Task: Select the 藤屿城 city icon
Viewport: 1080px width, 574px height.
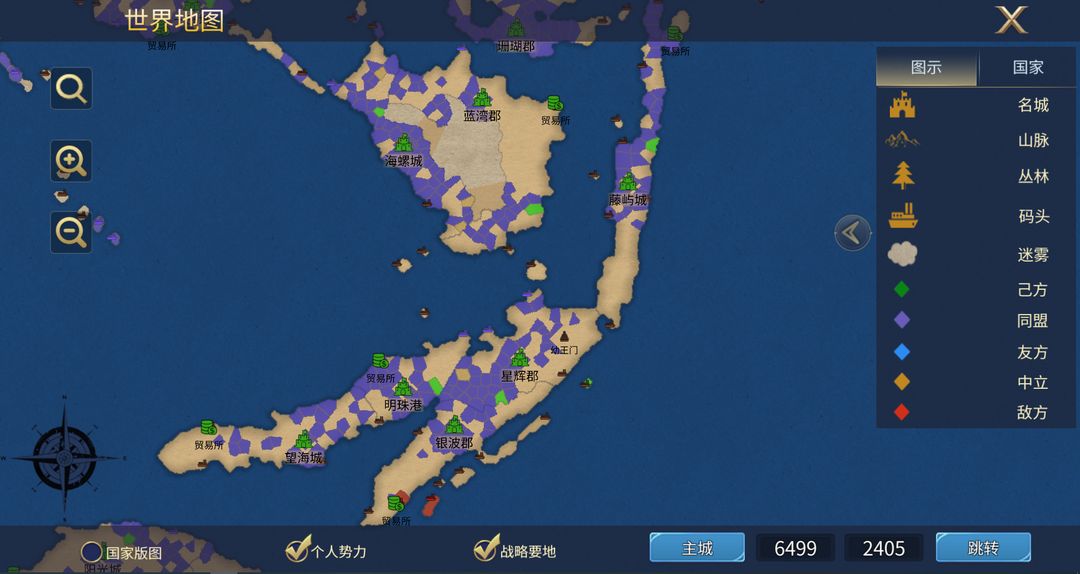Action: (627, 182)
